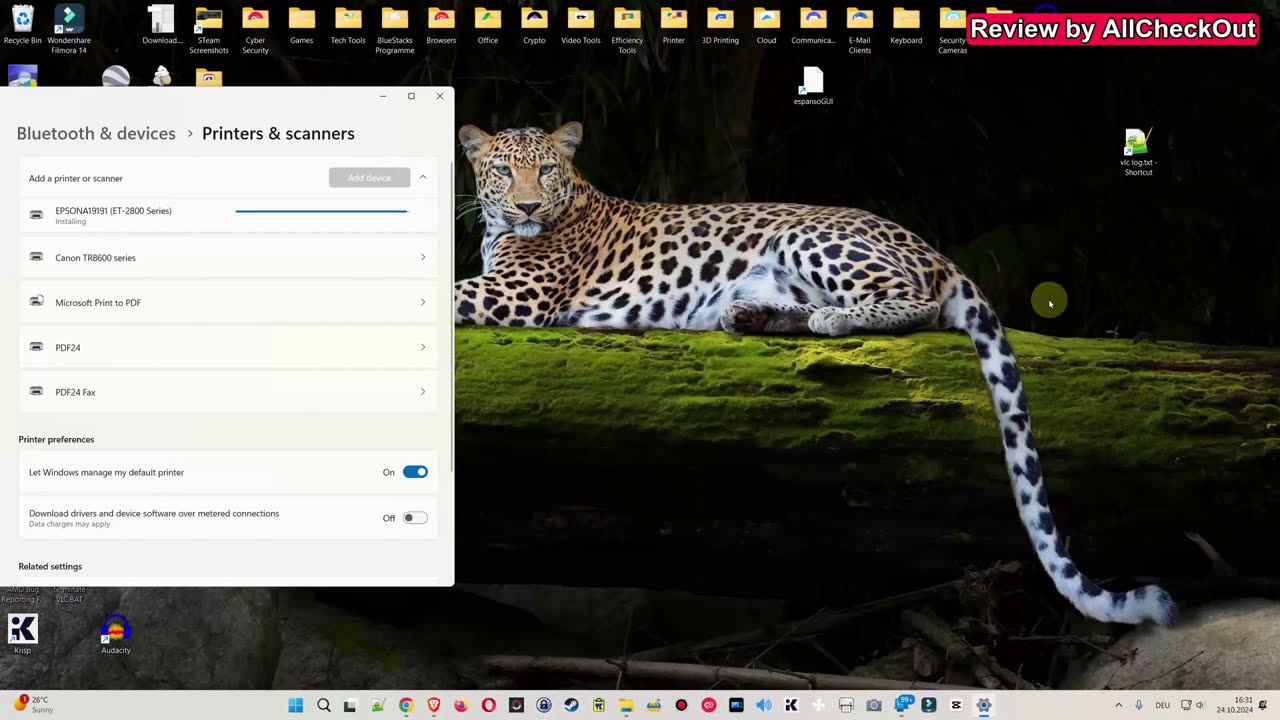Click the Add device button
The image size is (1280, 720).
click(x=369, y=178)
